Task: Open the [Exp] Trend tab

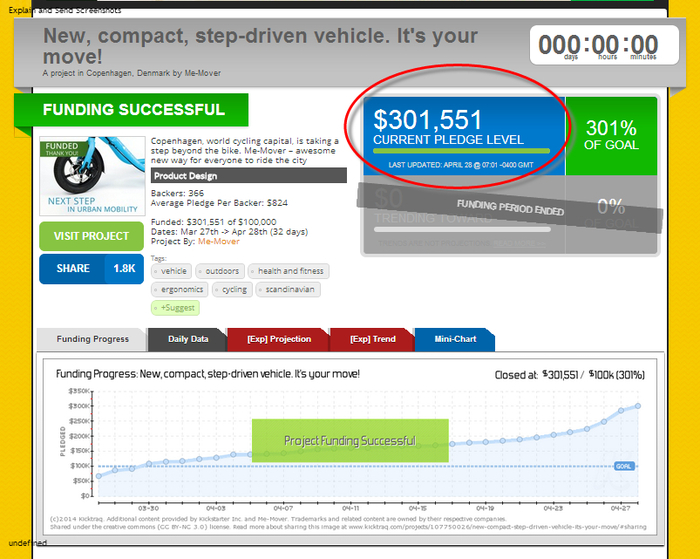Action: point(373,339)
